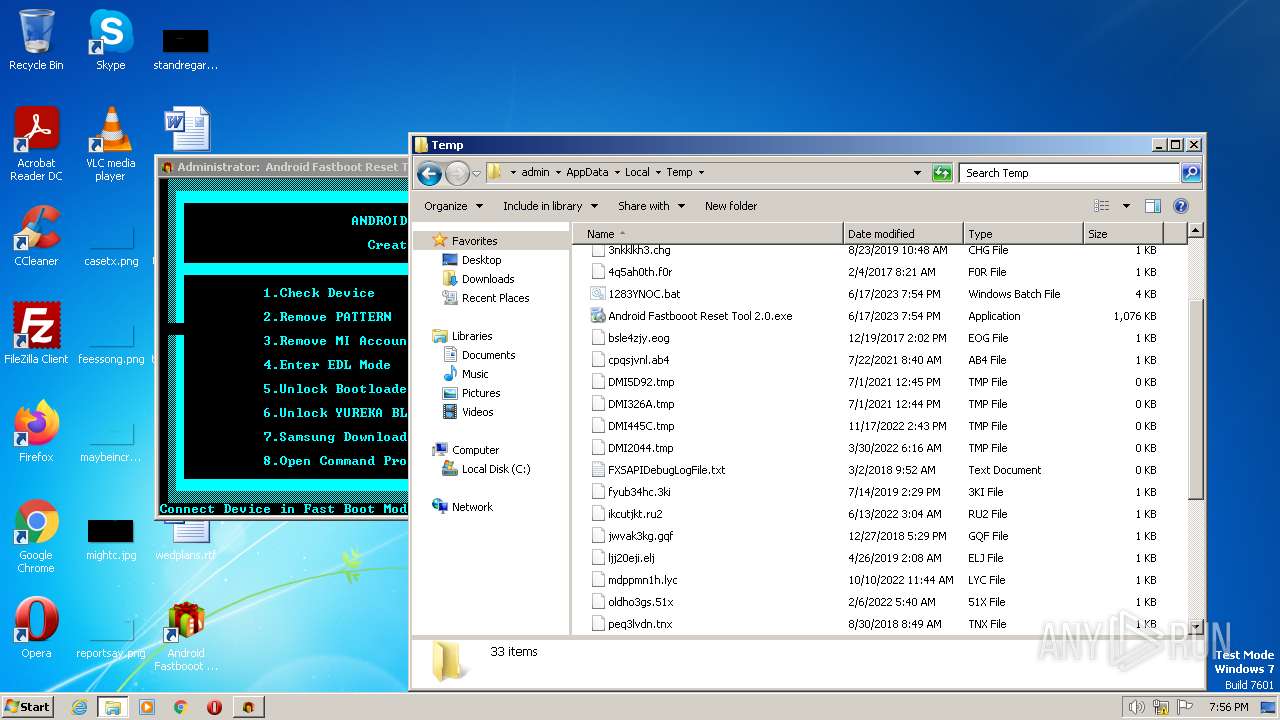Open address bar history dropdown arrow
Image resolution: width=1280 pixels, height=720 pixels.
coord(917,173)
